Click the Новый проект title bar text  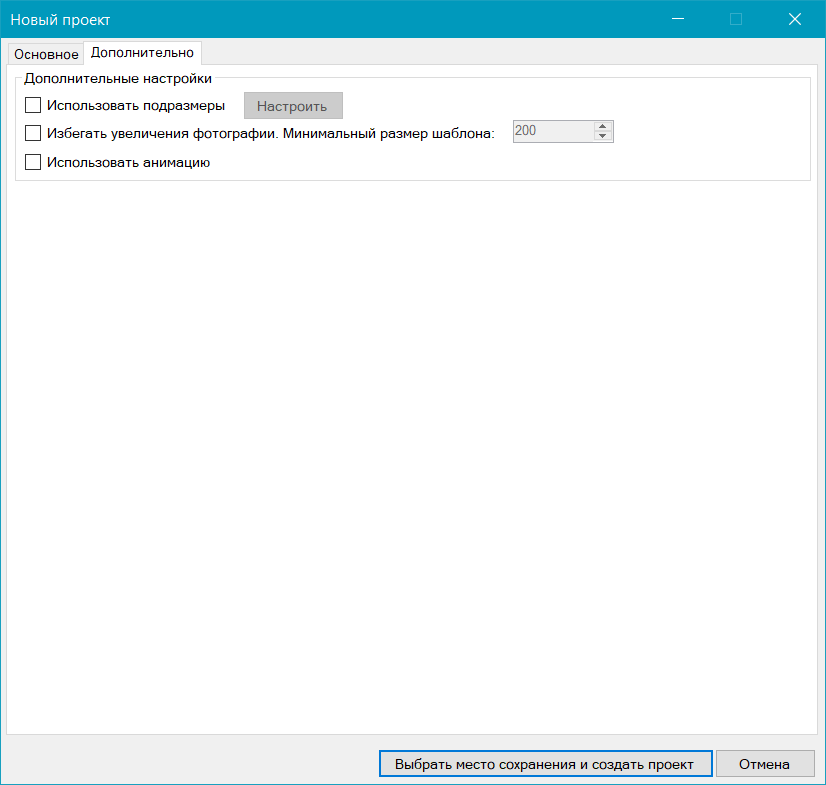(x=61, y=19)
